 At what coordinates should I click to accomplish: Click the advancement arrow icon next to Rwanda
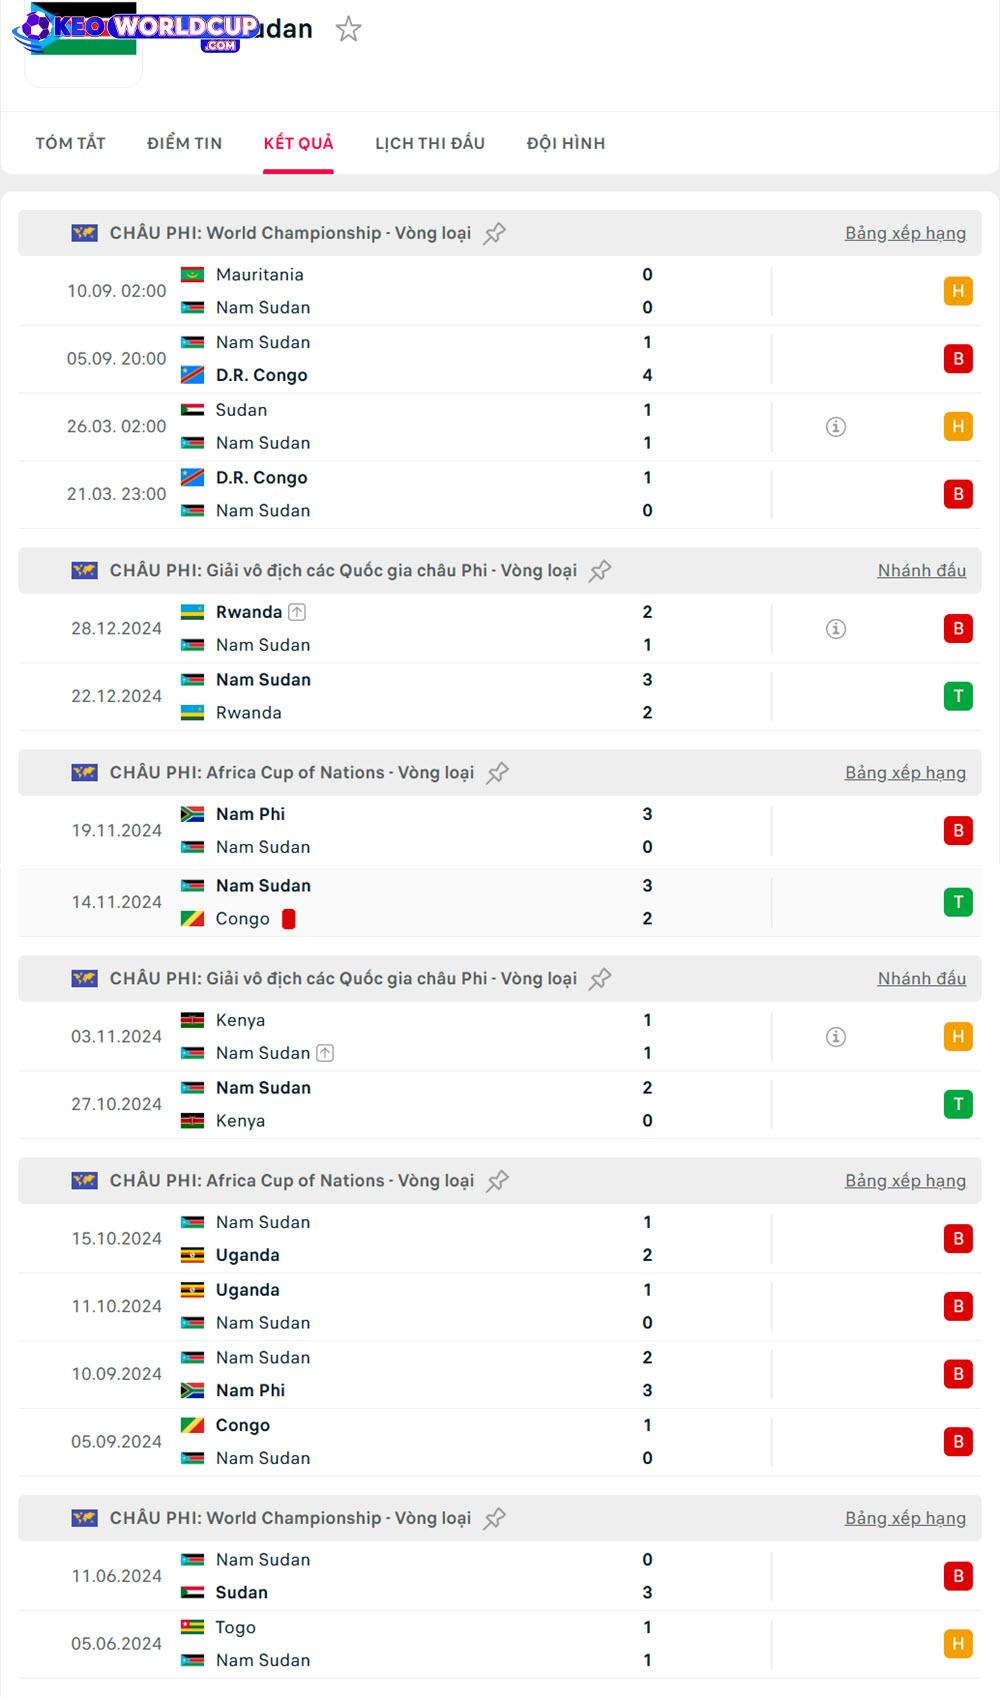click(x=297, y=612)
